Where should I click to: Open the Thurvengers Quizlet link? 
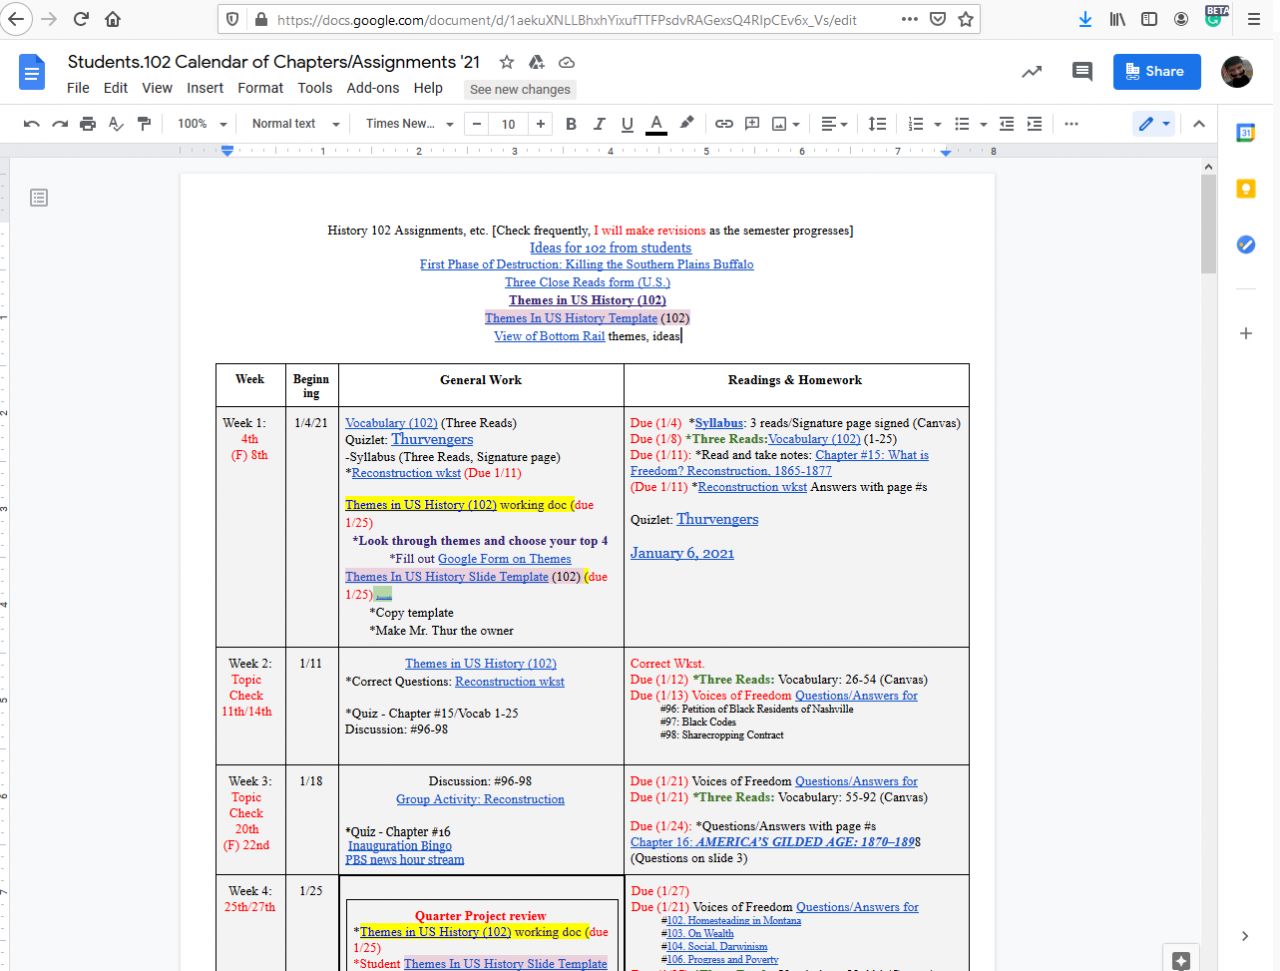pos(432,439)
